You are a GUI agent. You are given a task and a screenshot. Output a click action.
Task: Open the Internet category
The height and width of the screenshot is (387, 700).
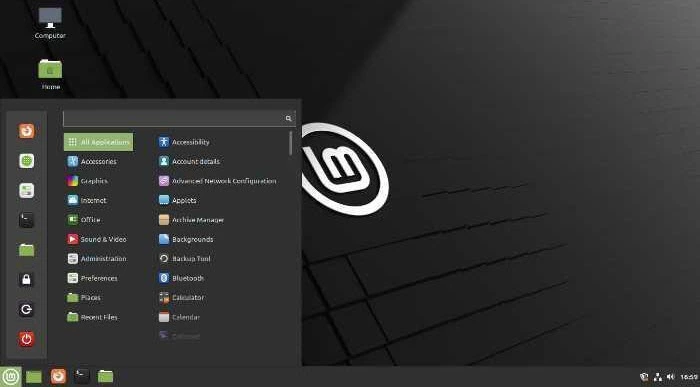98,200
